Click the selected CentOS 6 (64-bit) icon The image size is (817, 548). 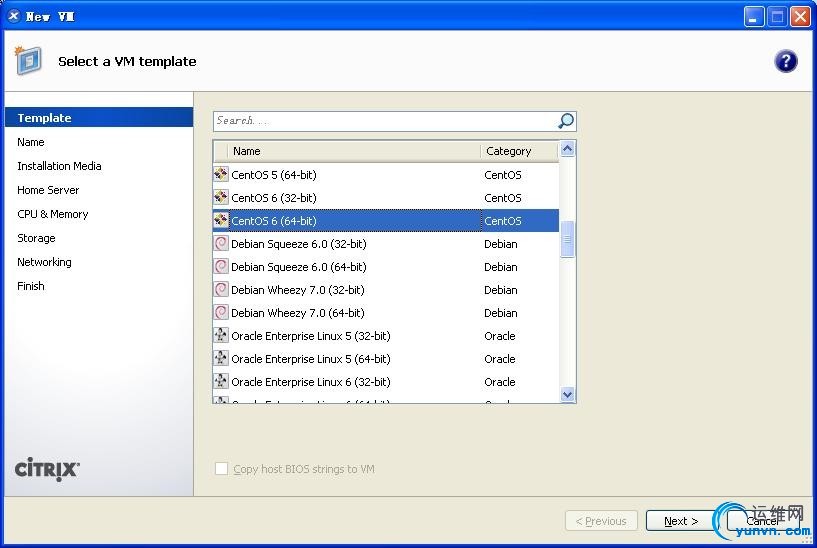221,220
